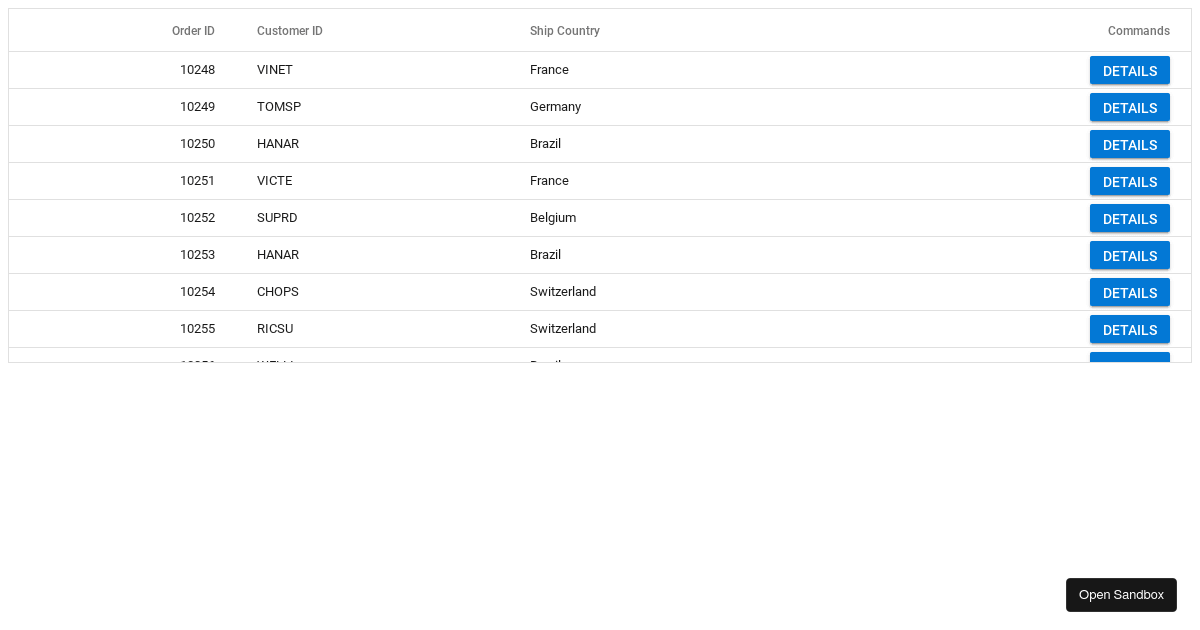The height and width of the screenshot is (630, 1200).
Task: Select order number 10252 in the grid
Action: point(197,218)
